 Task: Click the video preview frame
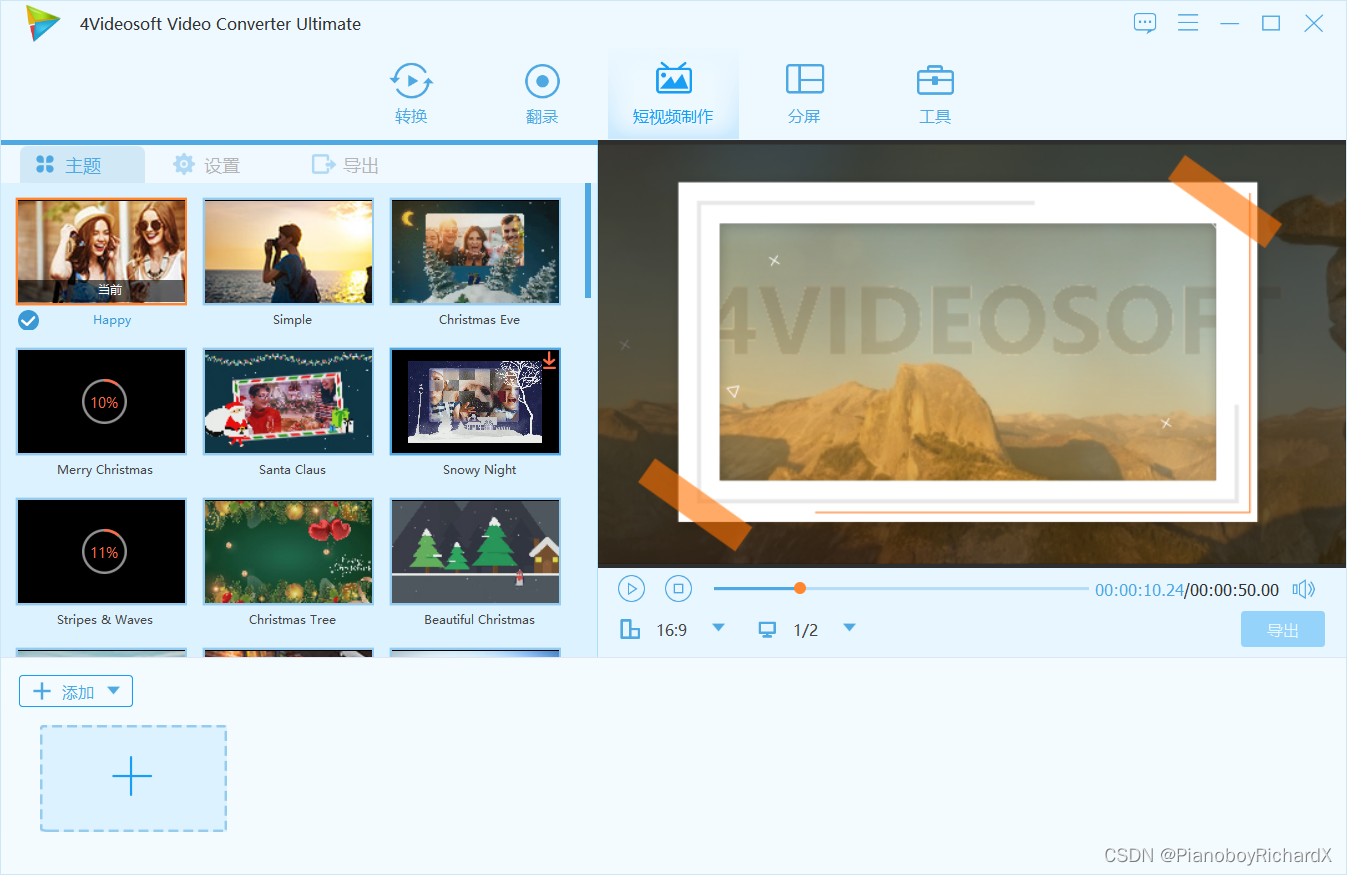pyautogui.click(x=972, y=355)
